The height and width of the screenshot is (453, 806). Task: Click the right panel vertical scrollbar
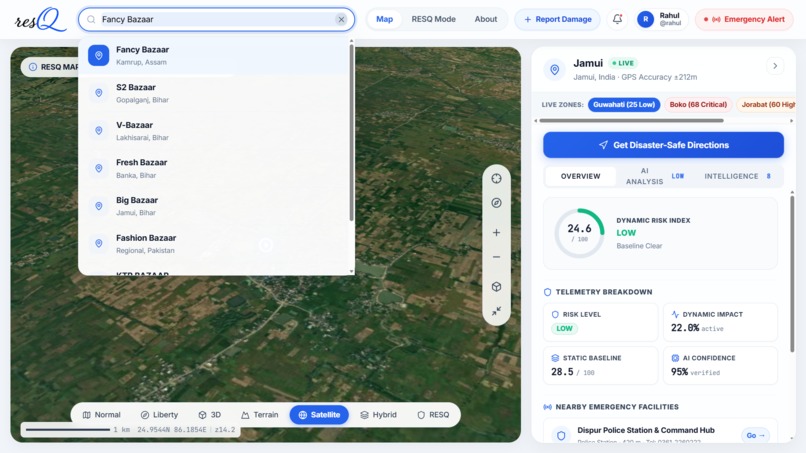point(792,273)
